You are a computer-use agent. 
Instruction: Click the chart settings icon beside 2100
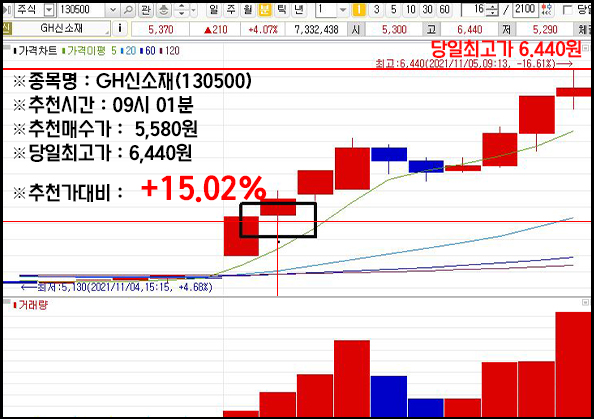point(547,9)
